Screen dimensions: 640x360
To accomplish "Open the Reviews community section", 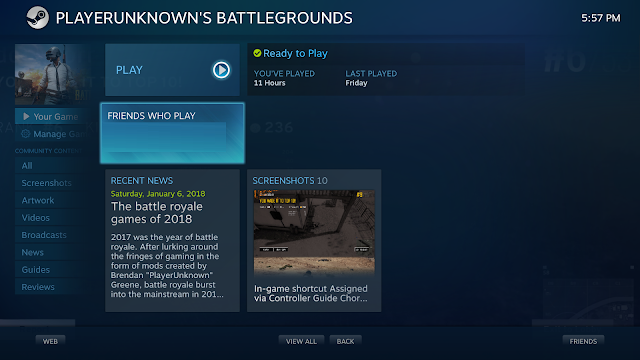I will tap(52, 287).
